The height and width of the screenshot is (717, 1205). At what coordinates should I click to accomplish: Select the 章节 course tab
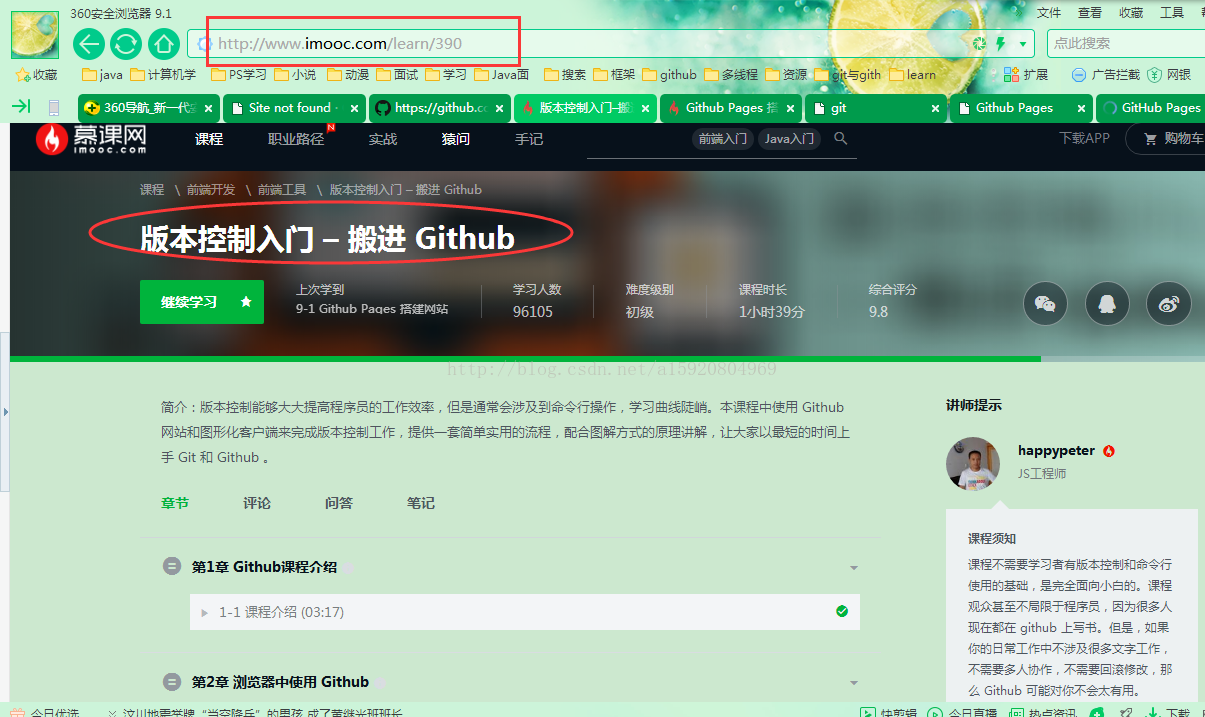pyautogui.click(x=175, y=503)
